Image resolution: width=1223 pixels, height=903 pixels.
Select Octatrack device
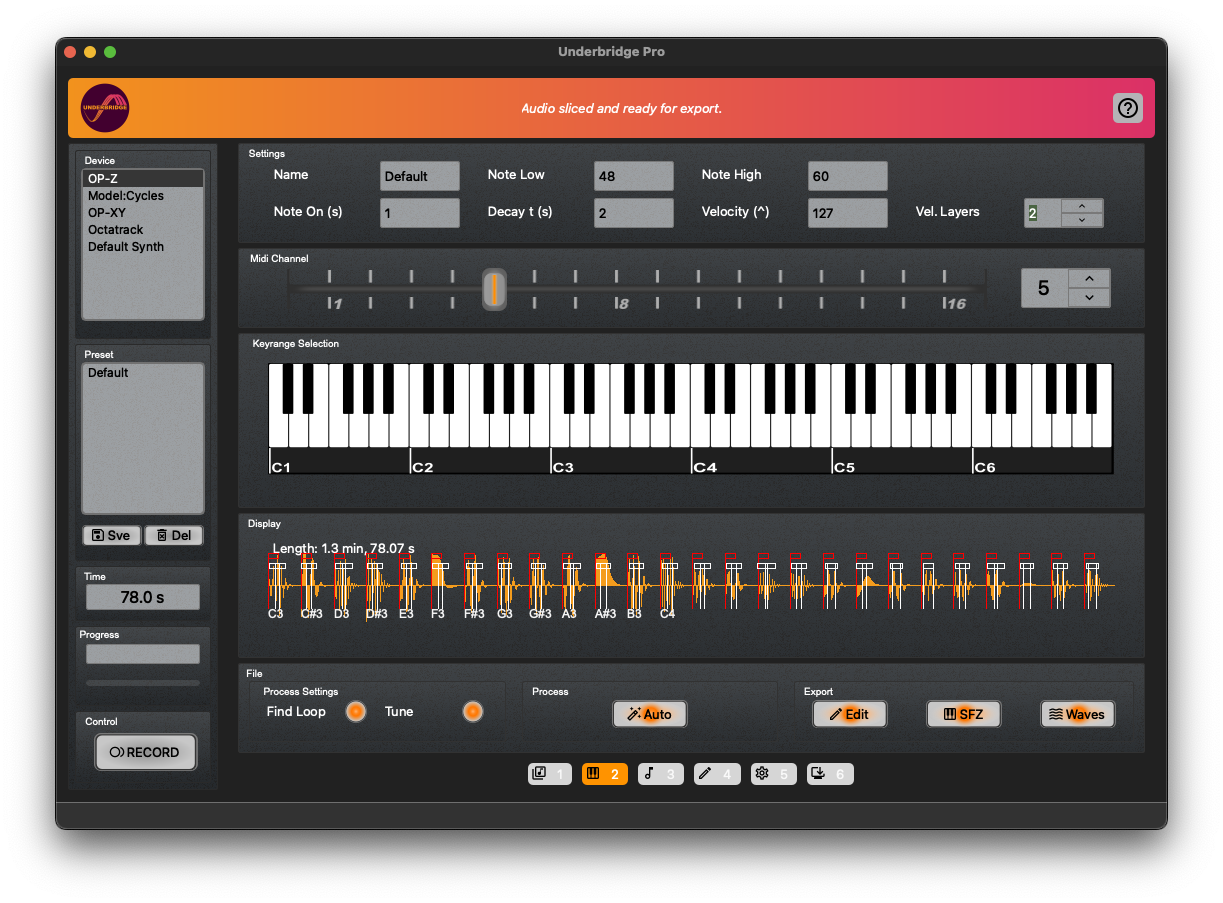pyautogui.click(x=143, y=230)
